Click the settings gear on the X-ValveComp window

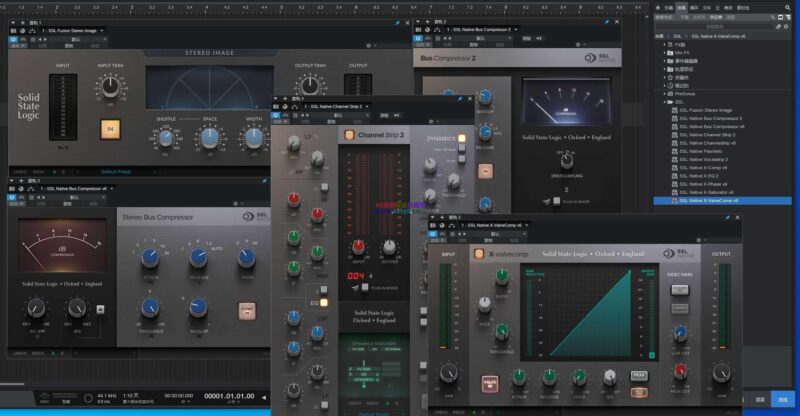click(x=698, y=240)
